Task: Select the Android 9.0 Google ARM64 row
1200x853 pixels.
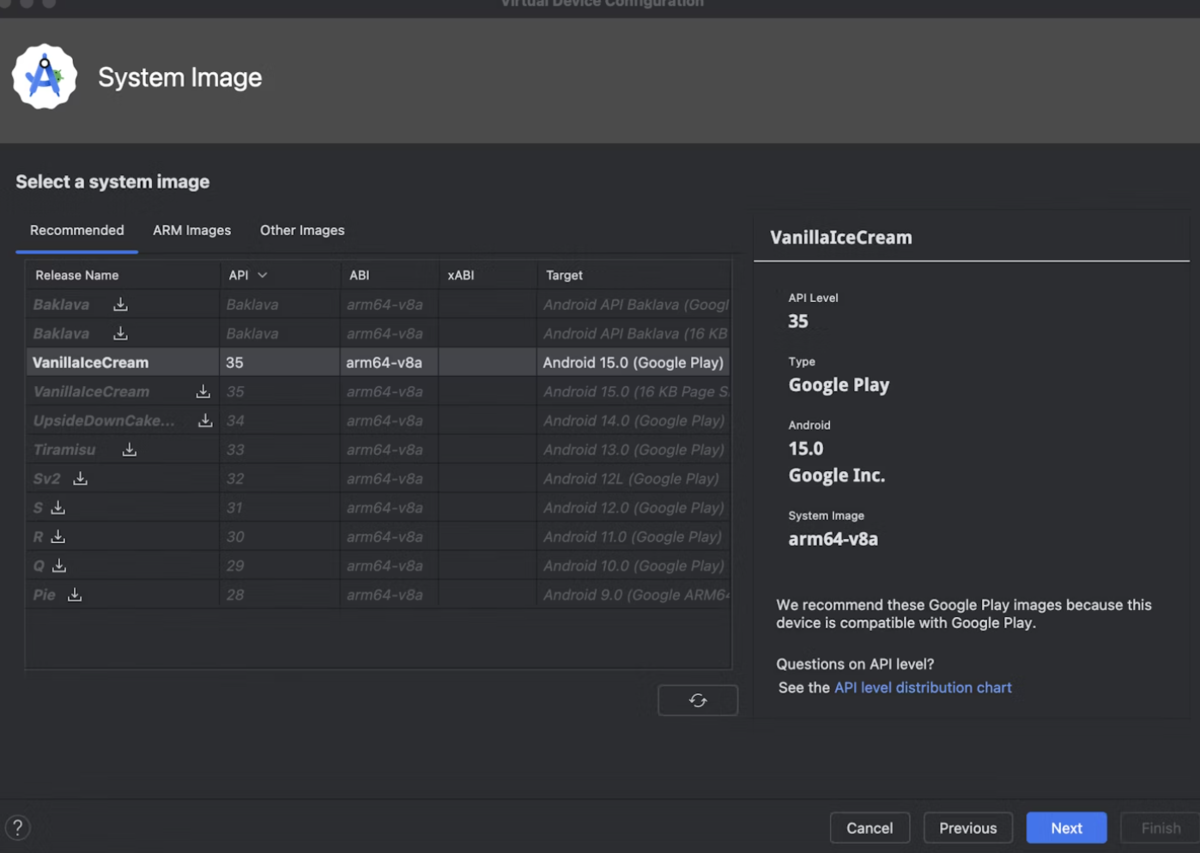Action: 378,594
